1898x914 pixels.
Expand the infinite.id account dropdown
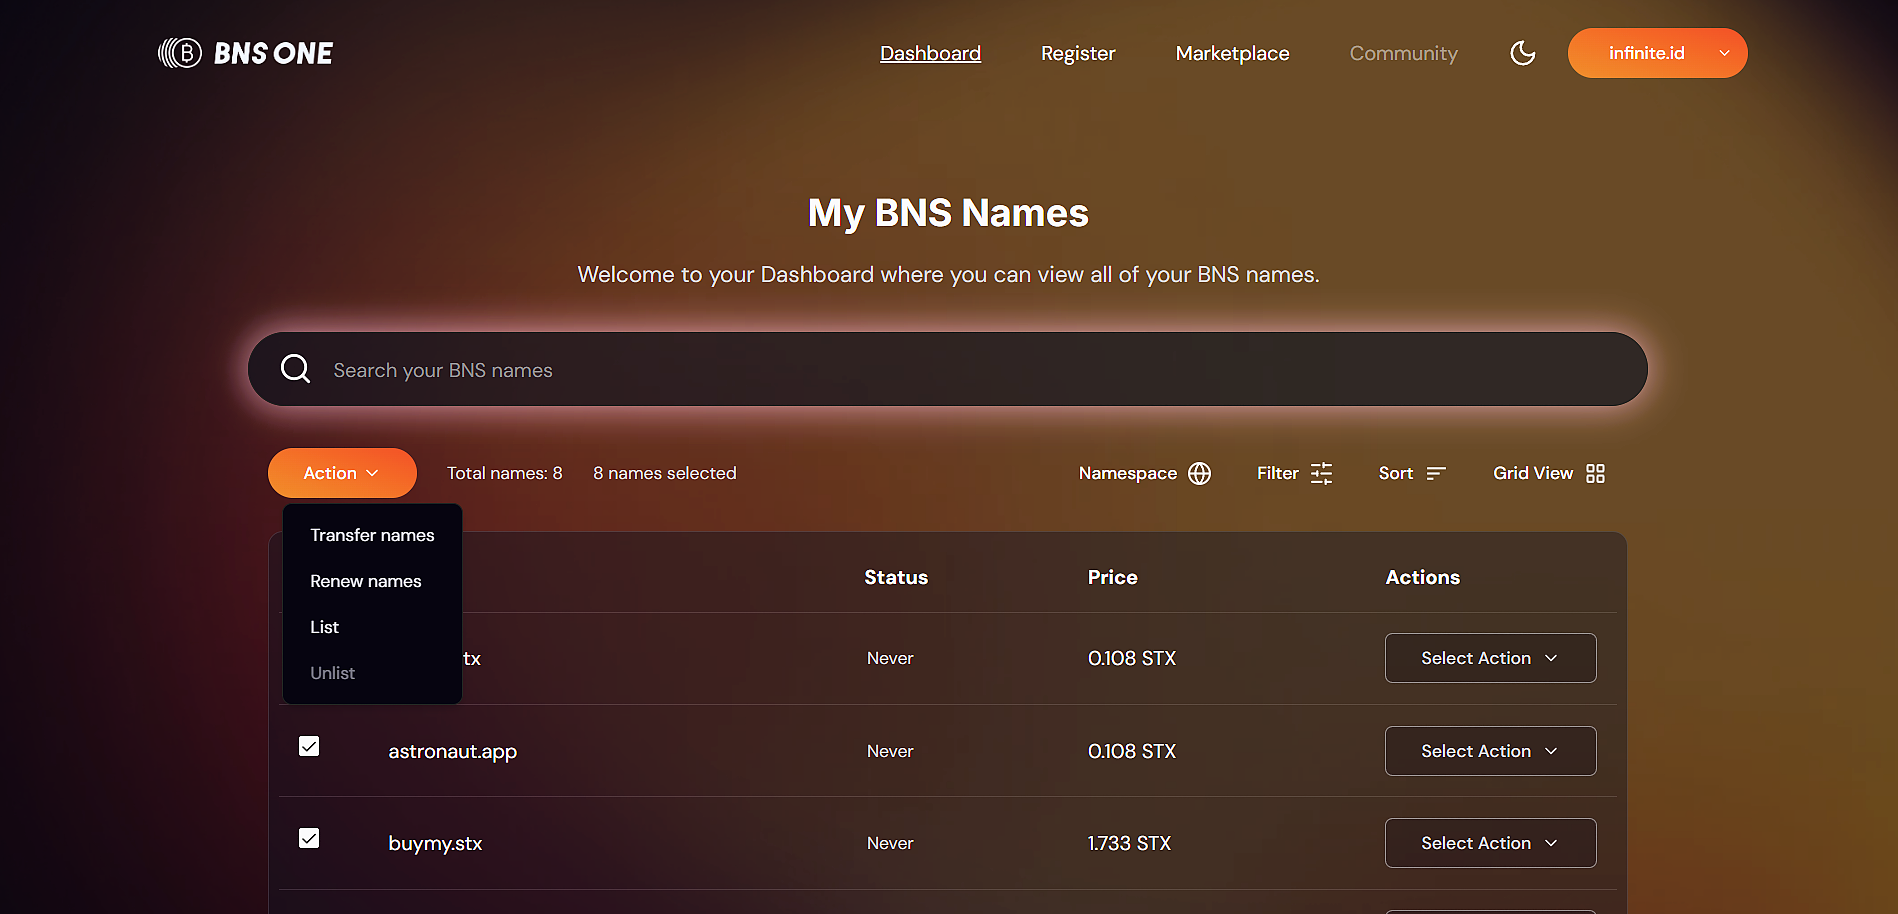(x=1657, y=53)
